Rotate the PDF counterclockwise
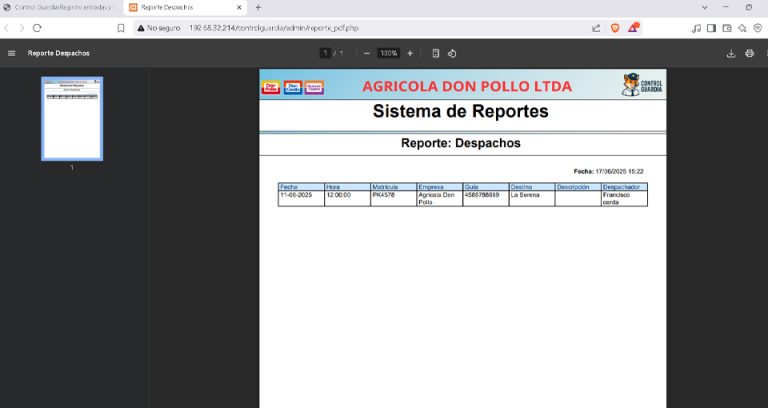 (452, 53)
